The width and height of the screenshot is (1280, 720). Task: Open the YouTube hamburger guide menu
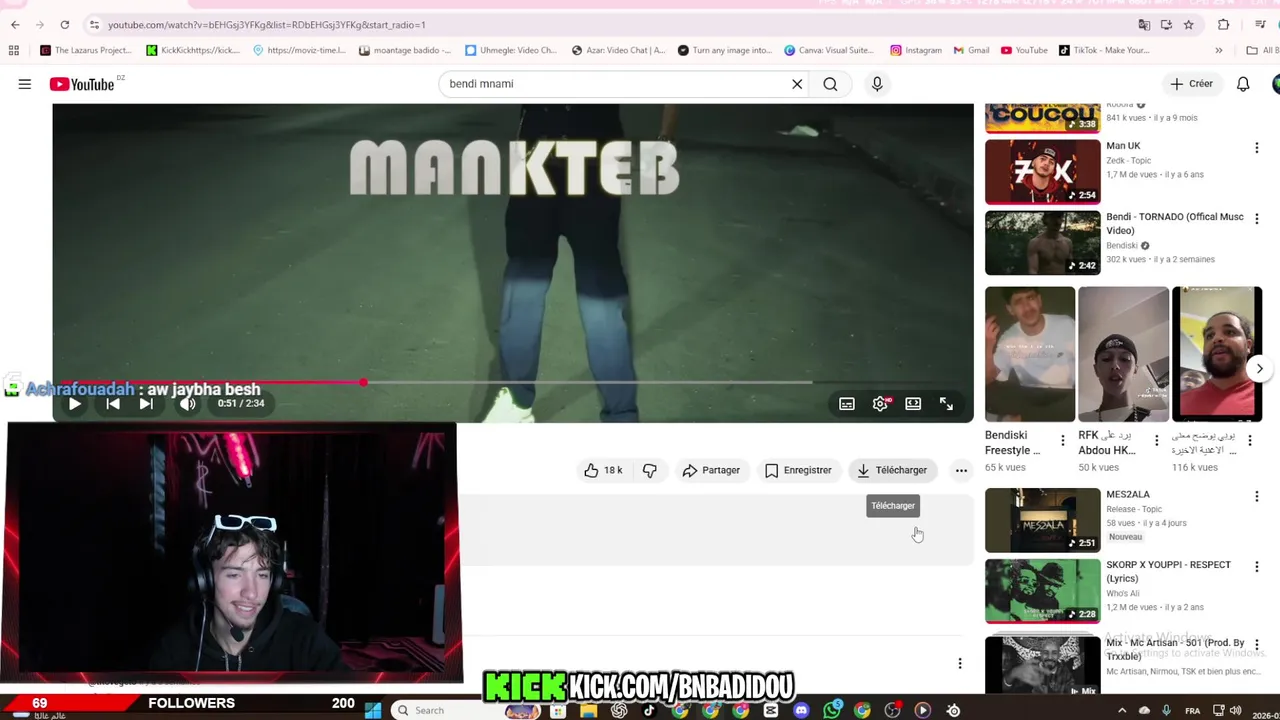tap(24, 84)
